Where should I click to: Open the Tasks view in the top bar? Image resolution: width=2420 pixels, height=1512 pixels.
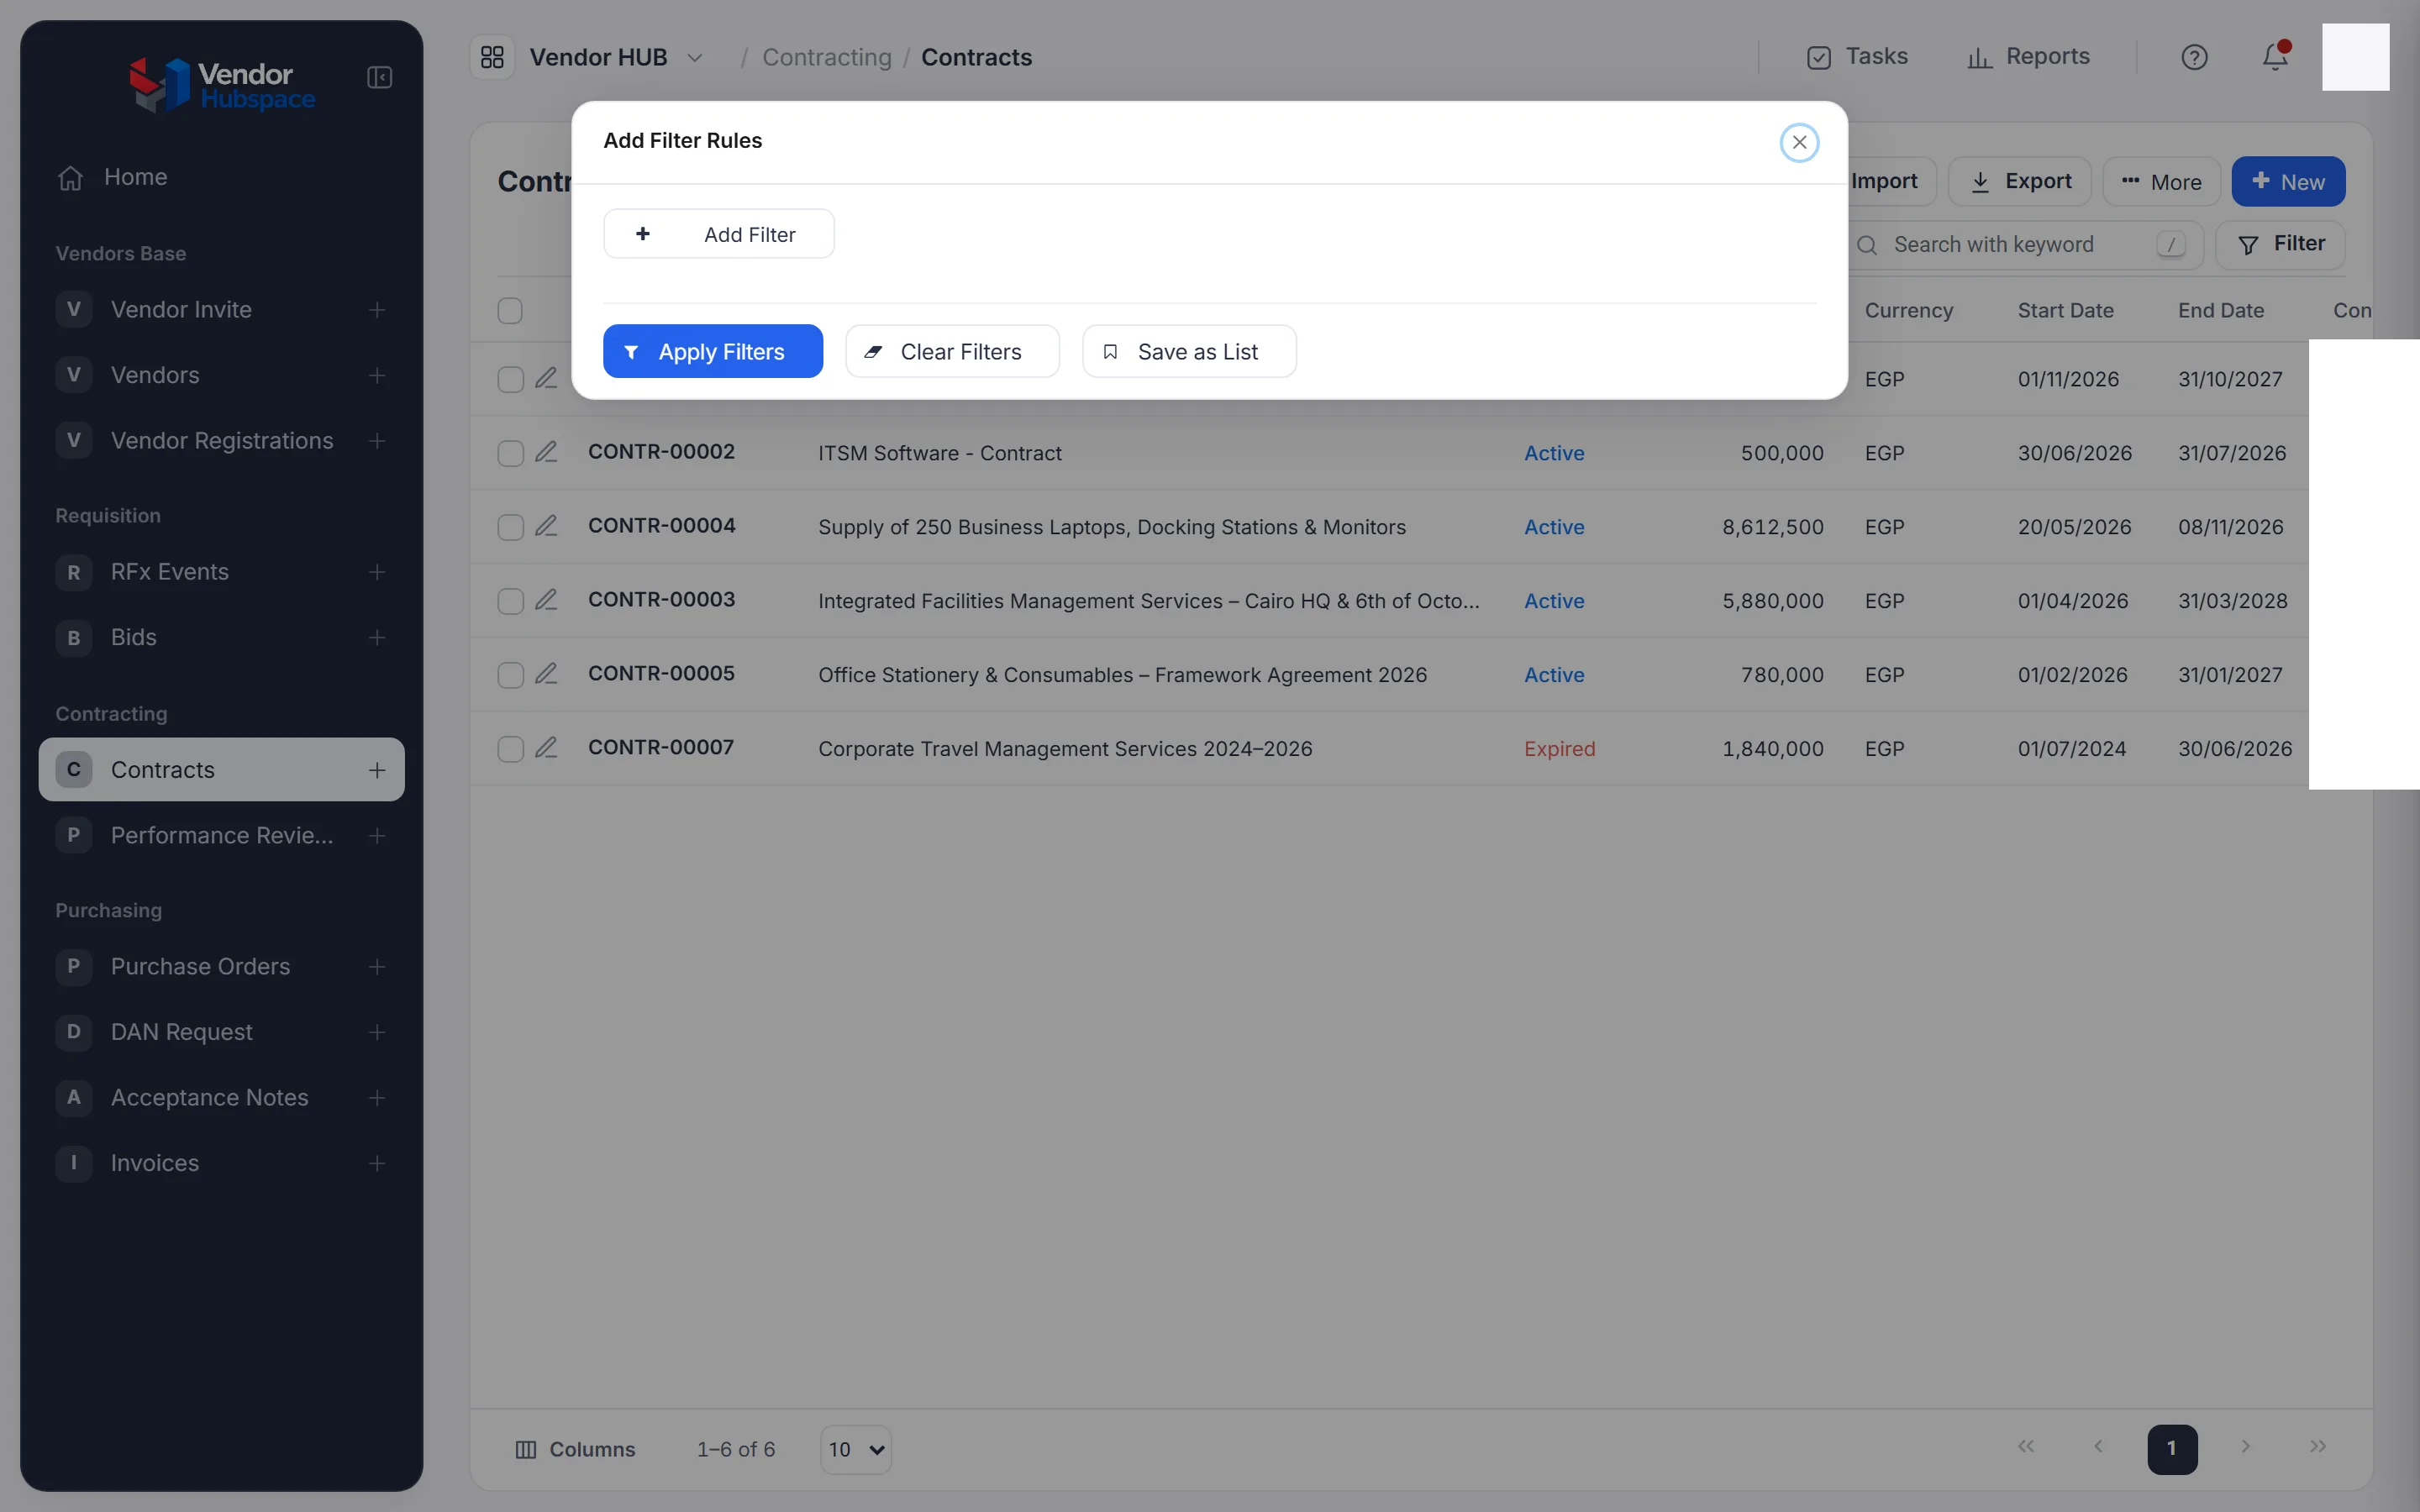pos(1857,57)
